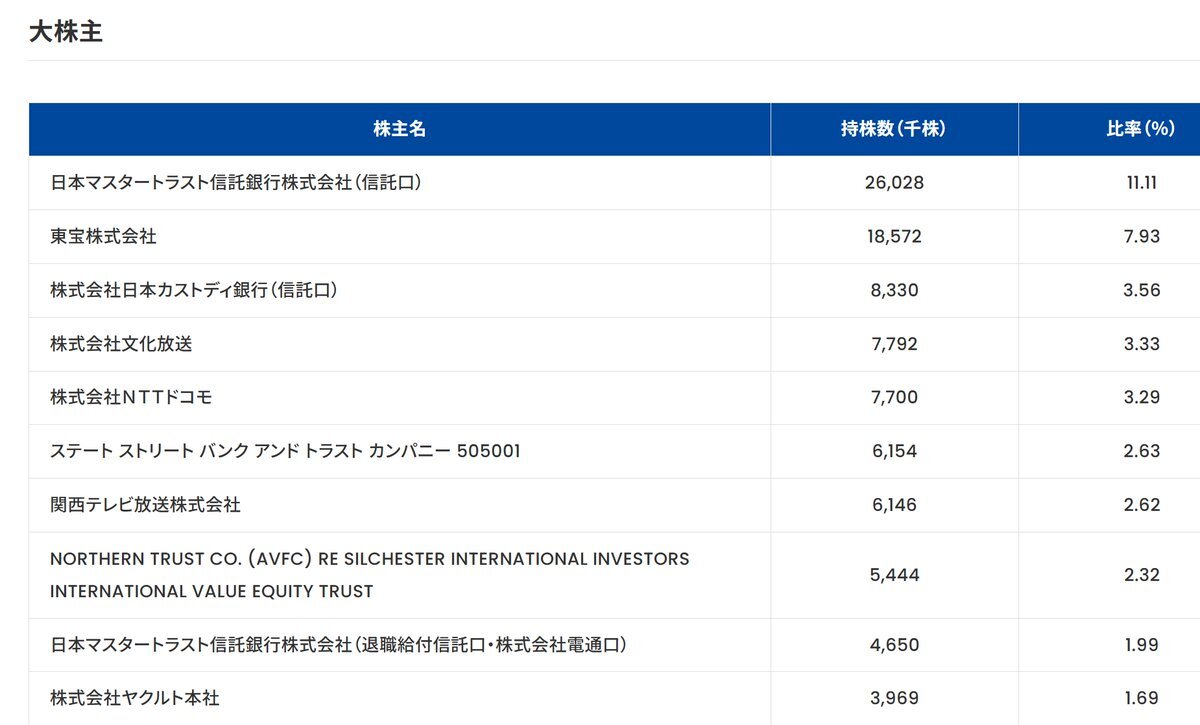
Task: Select 関西テレビ放送株式会社 shareholder name
Action: (x=146, y=505)
